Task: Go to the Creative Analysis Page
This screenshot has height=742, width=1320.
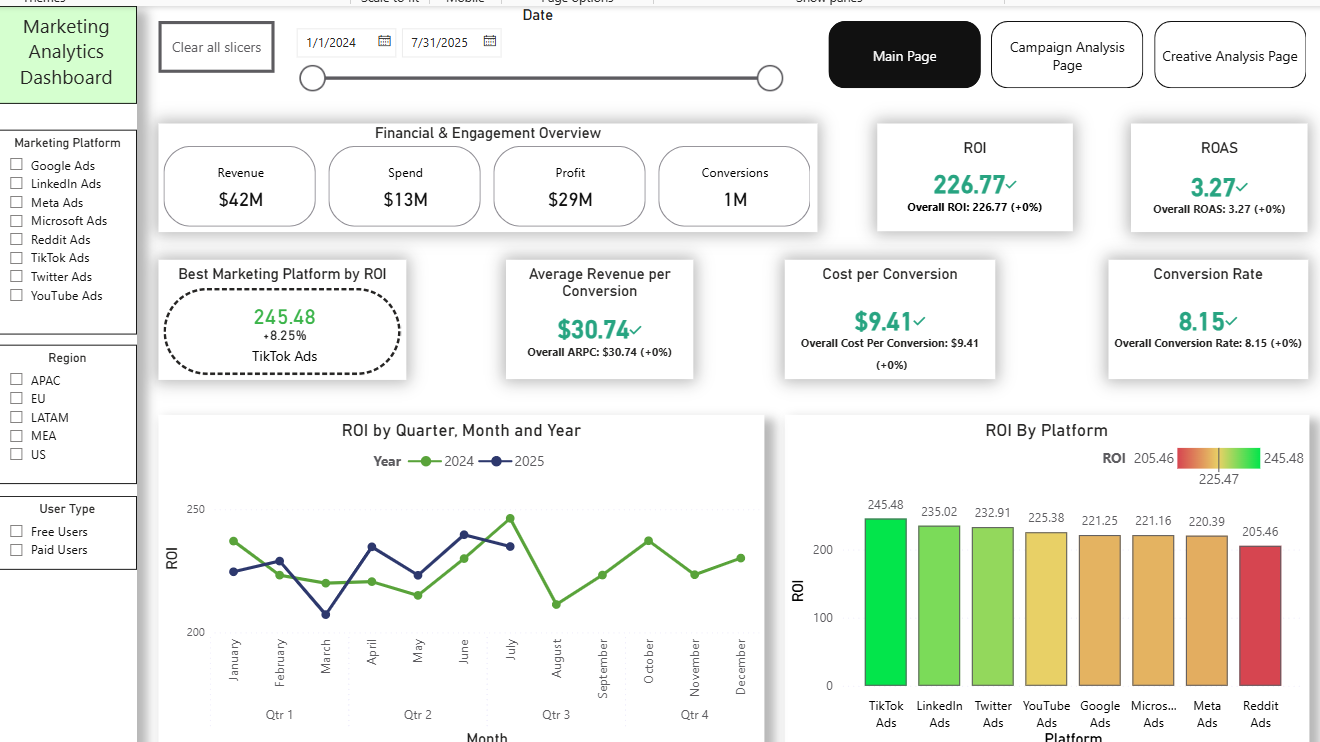Action: pyautogui.click(x=1229, y=56)
